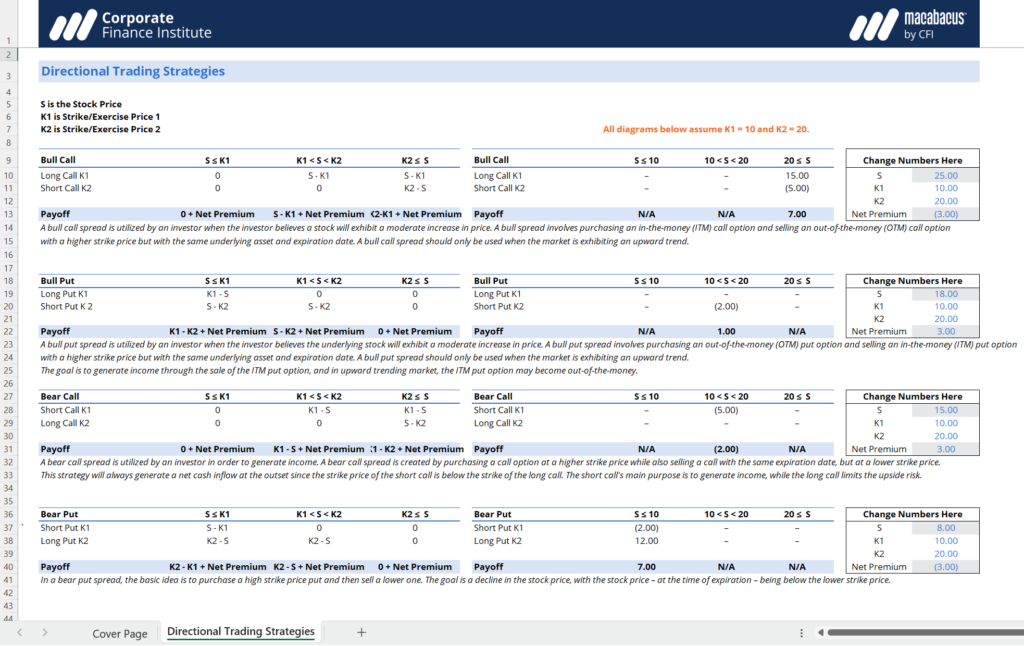
Task: Select the Net Premium 3.00 cell for Bear Call
Action: 945,449
